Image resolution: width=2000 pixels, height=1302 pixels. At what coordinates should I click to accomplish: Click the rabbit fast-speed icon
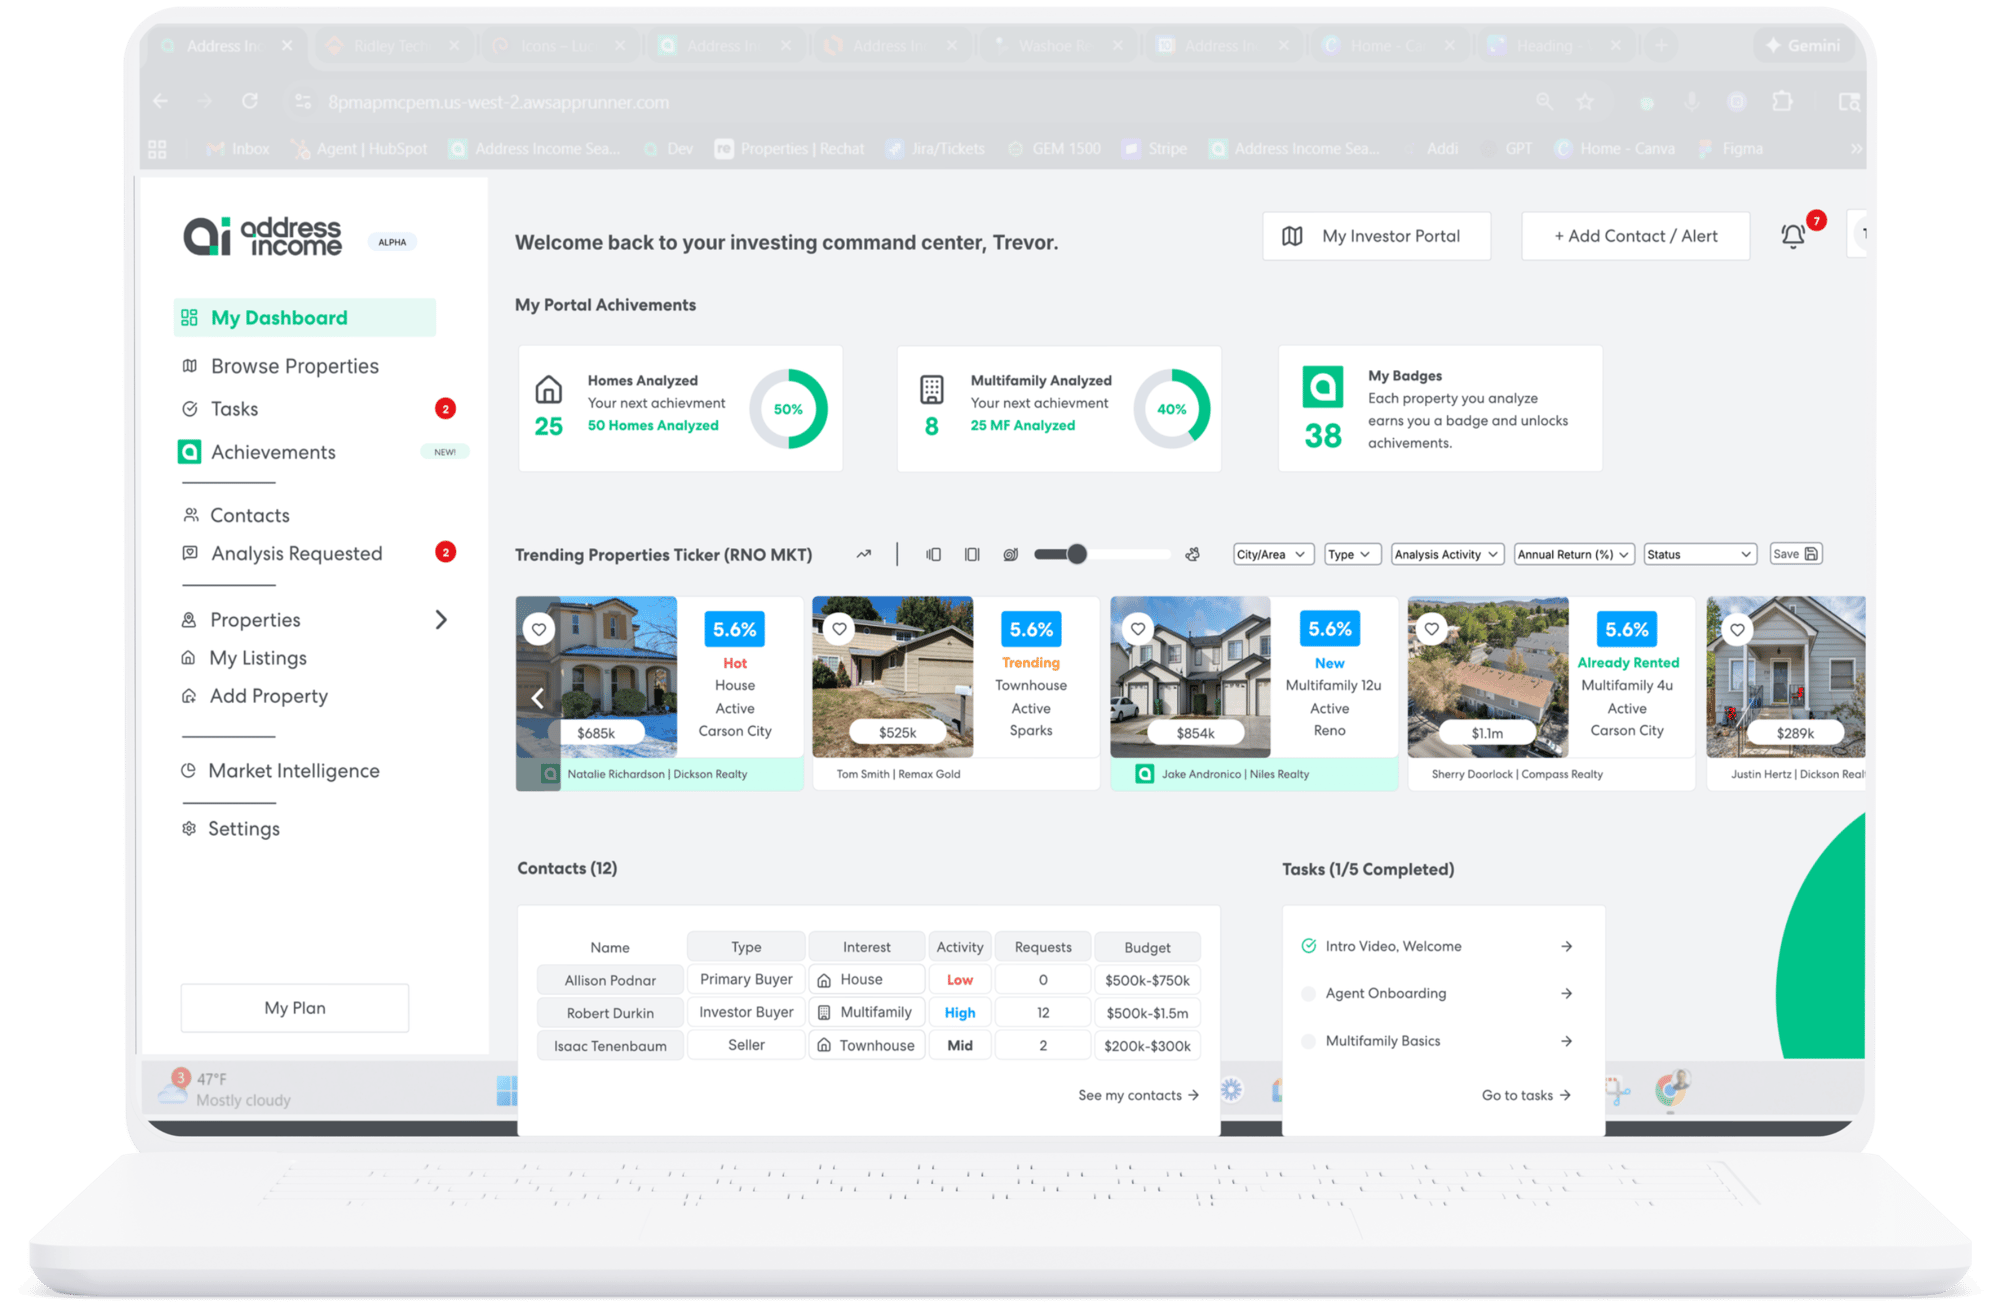[x=1192, y=554]
